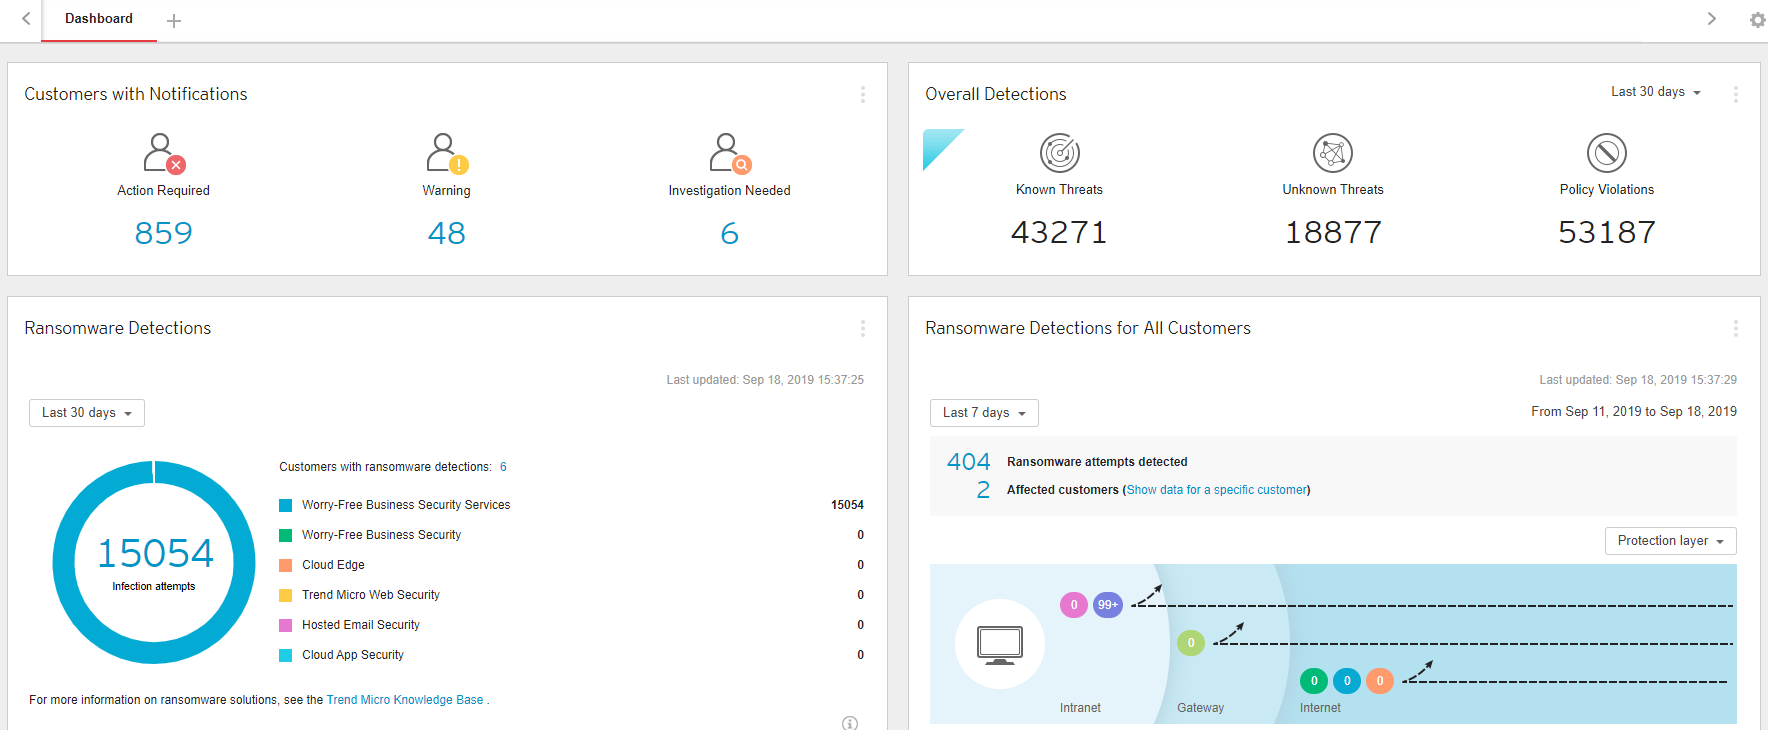The height and width of the screenshot is (730, 1768).
Task: Click the Known Threats radar icon
Action: click(x=1059, y=153)
